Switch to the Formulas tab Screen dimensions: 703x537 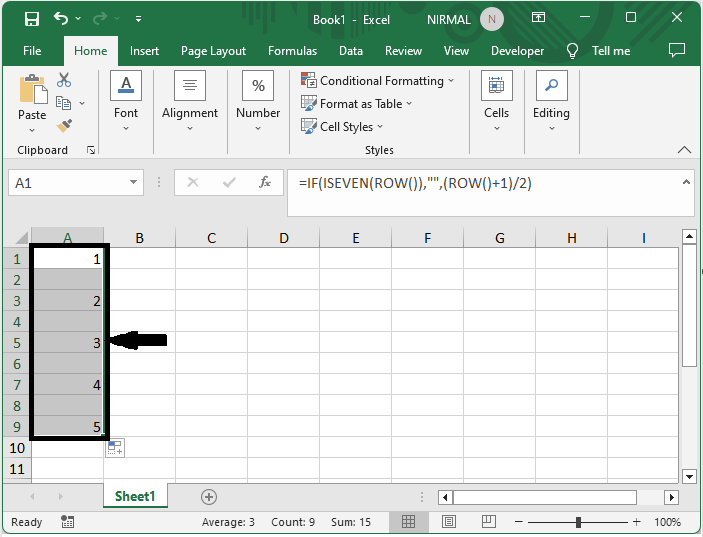(x=292, y=51)
